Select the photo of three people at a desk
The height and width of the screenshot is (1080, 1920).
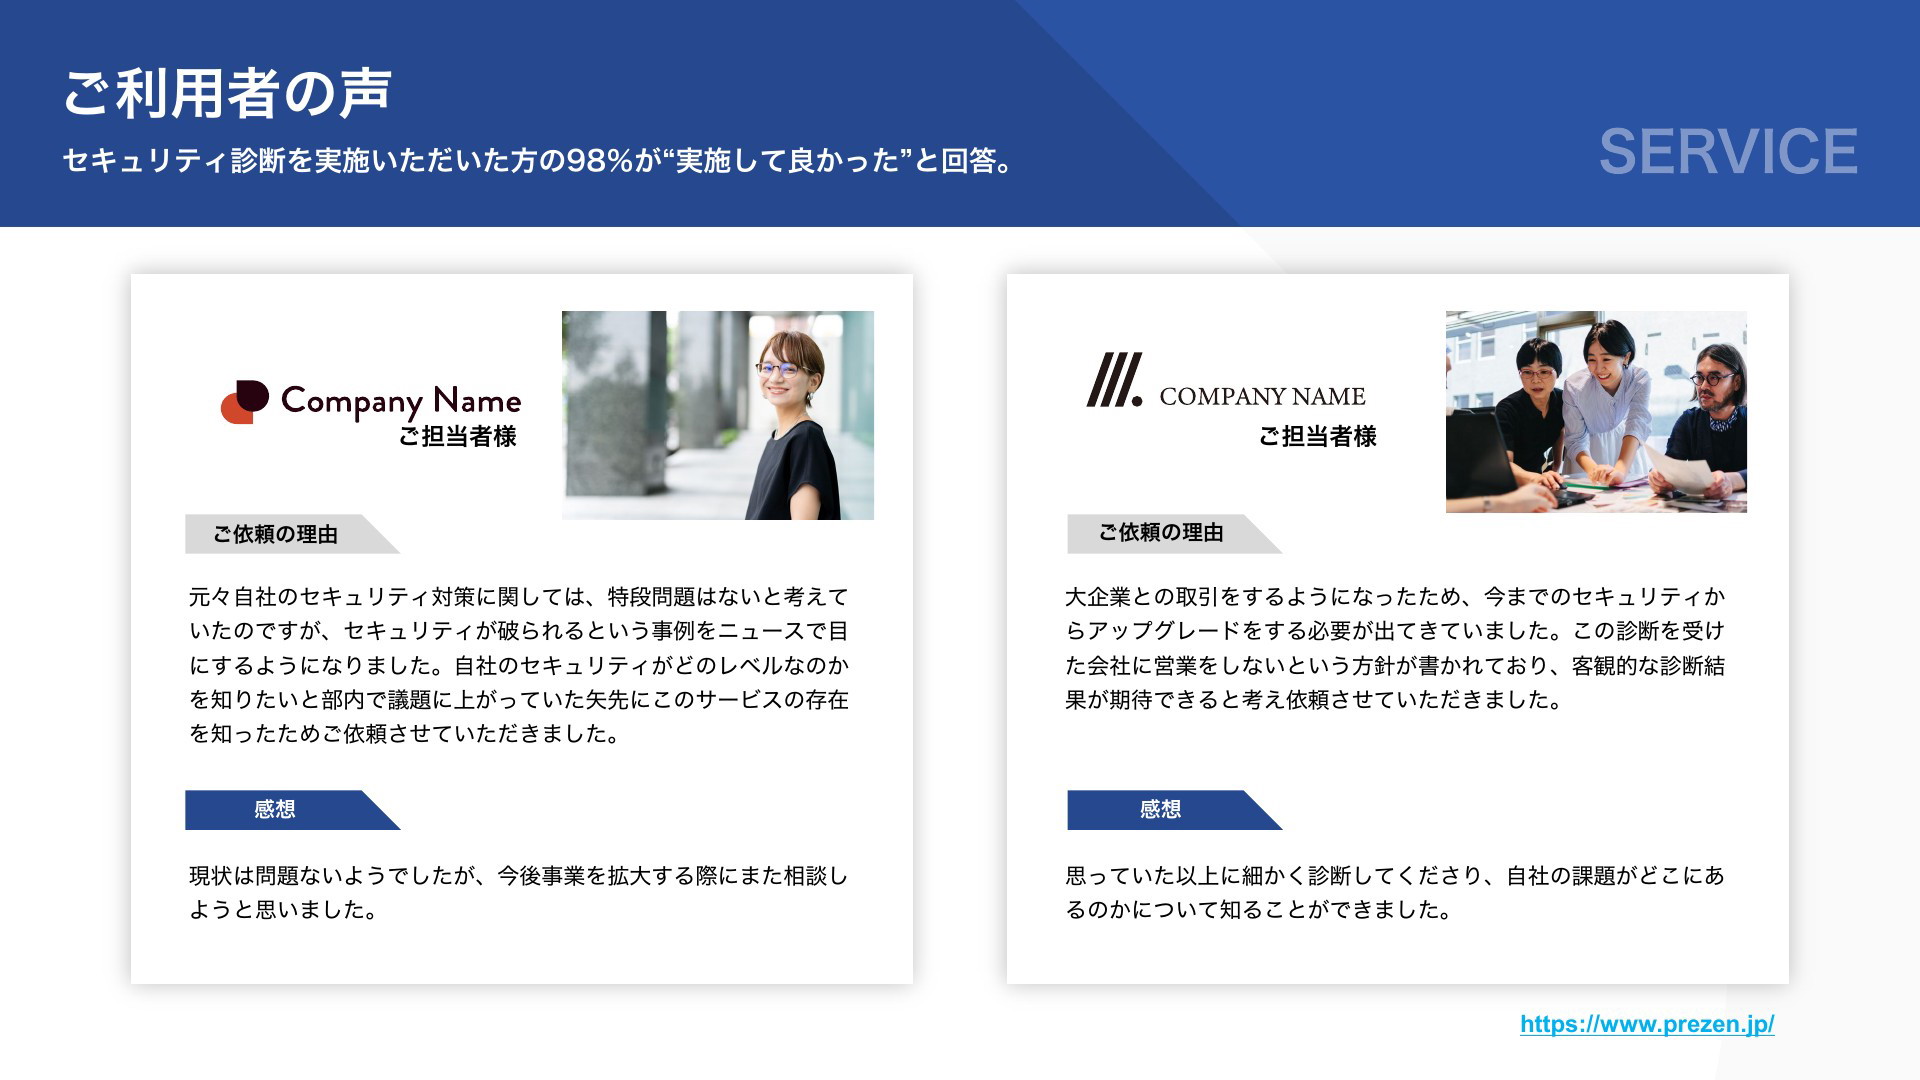tap(1596, 412)
